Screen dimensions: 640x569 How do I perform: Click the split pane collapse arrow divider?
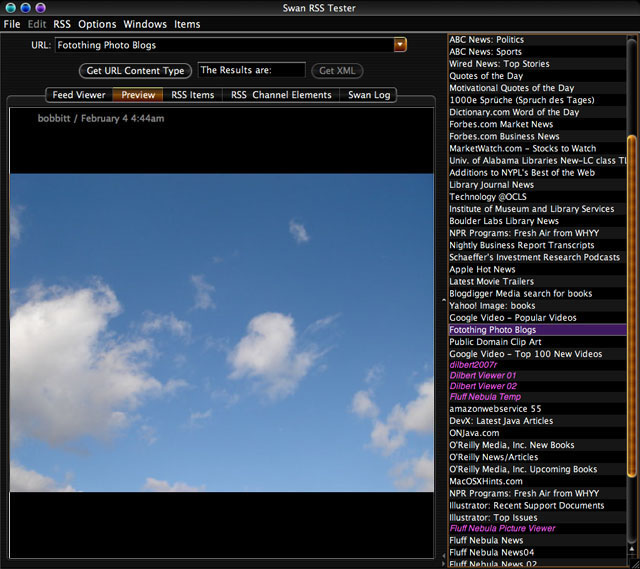click(x=442, y=300)
